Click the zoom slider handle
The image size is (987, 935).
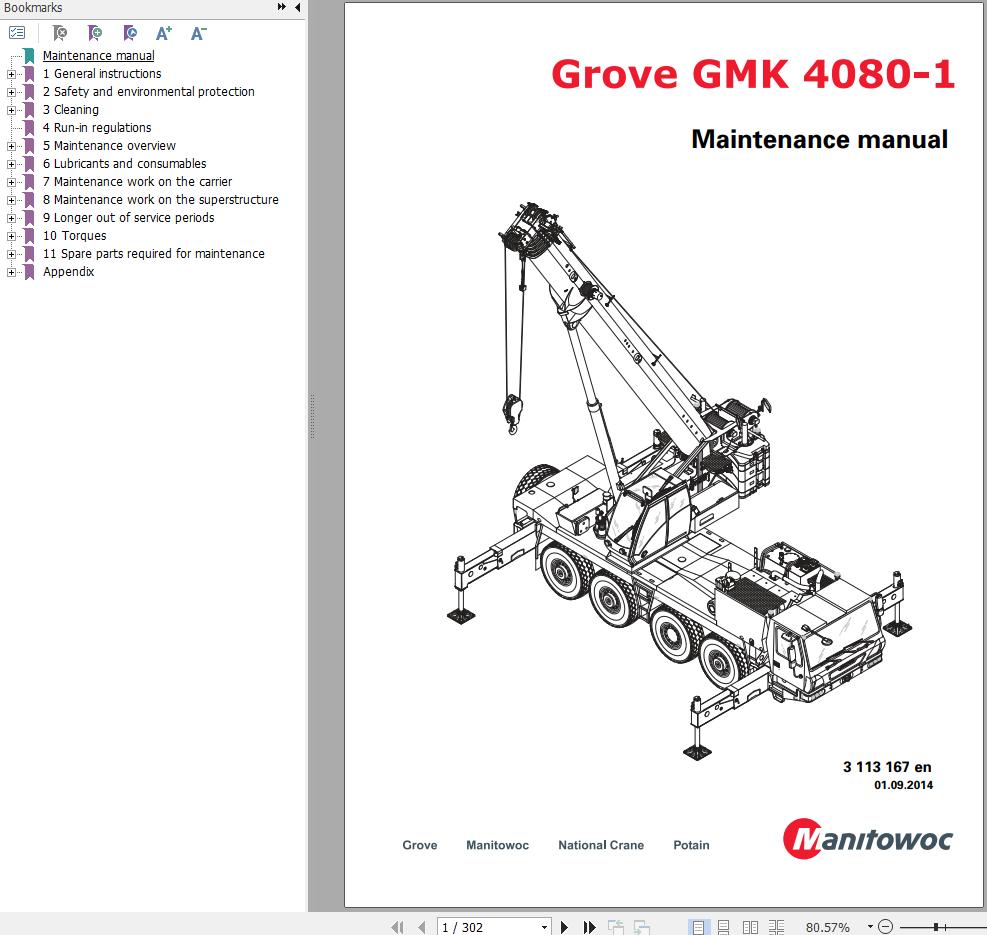pos(936,927)
